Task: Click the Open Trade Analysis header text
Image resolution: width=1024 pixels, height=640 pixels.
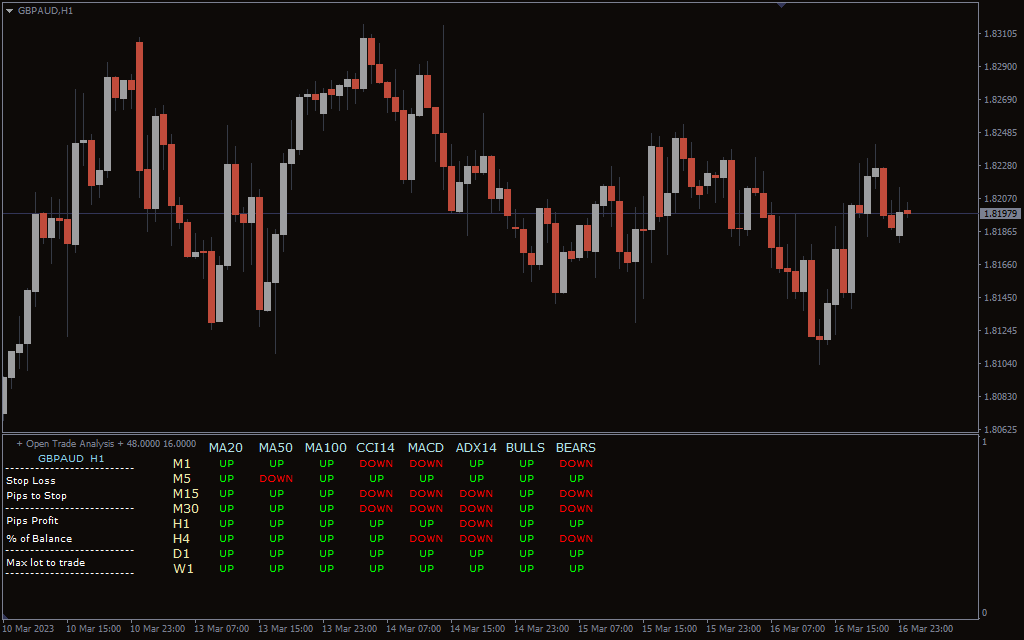Action: coord(70,443)
